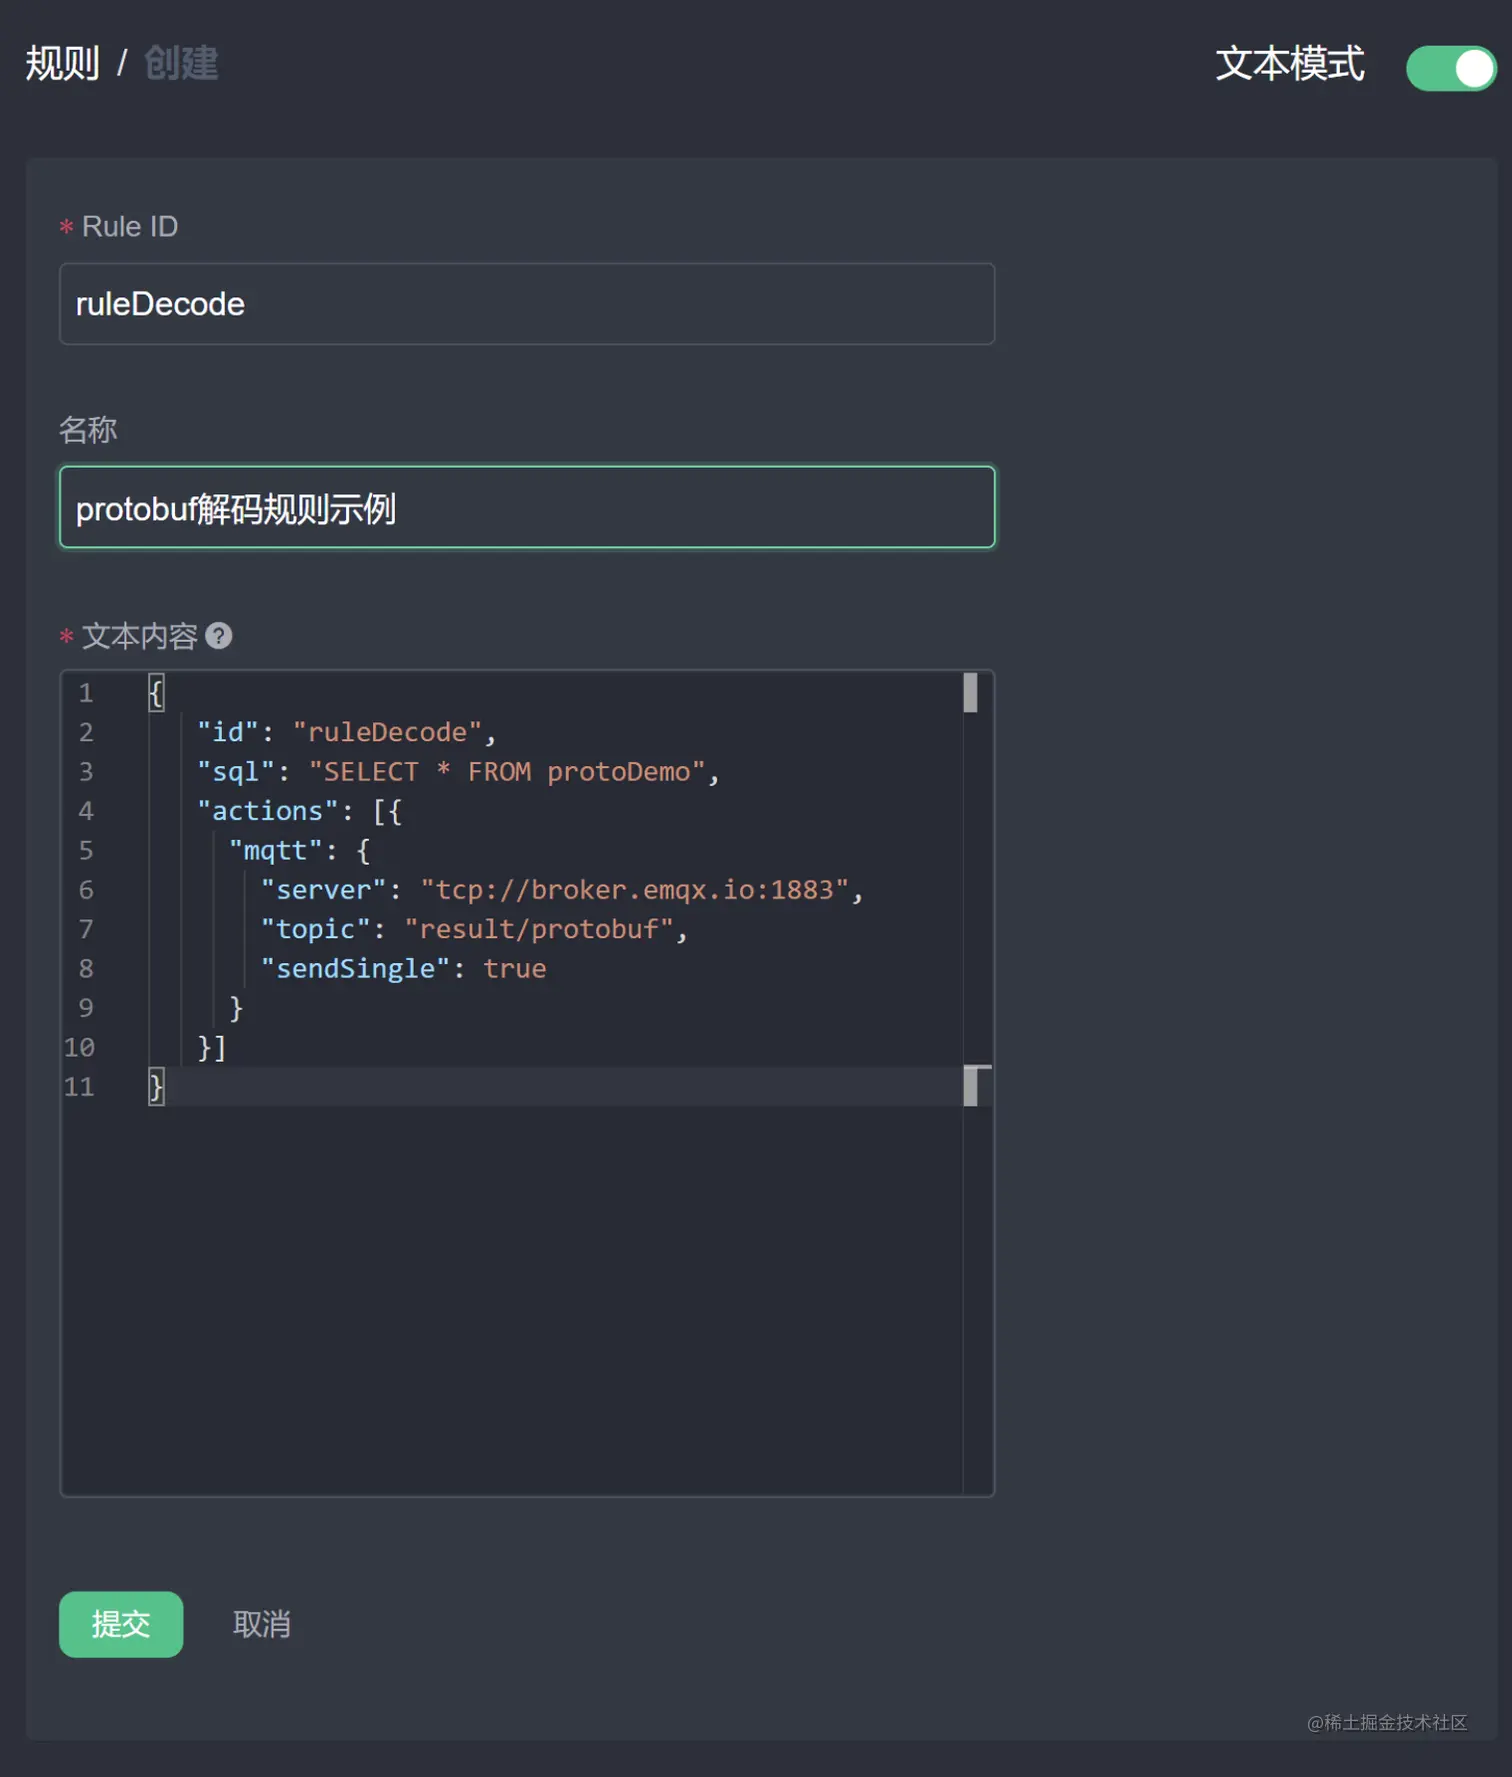Click the 创建 breadcrumb text
1512x1777 pixels.
pyautogui.click(x=181, y=64)
